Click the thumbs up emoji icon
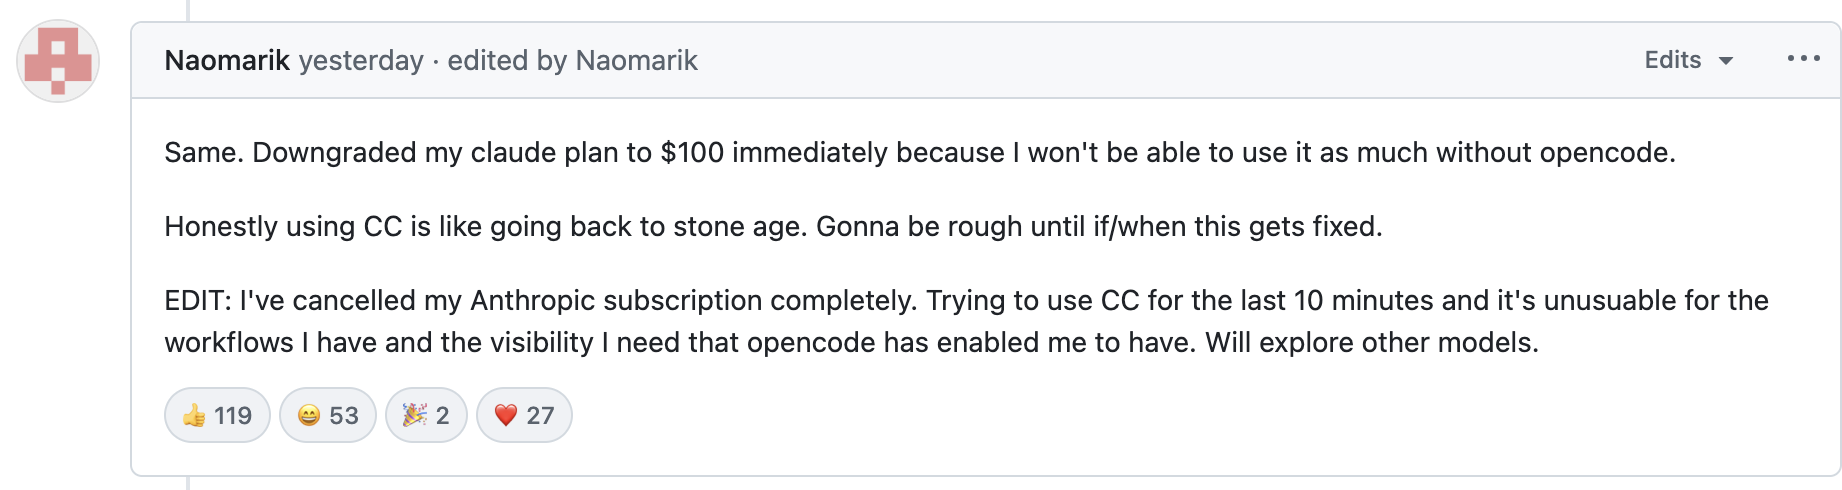The width and height of the screenshot is (1842, 490). point(194,415)
